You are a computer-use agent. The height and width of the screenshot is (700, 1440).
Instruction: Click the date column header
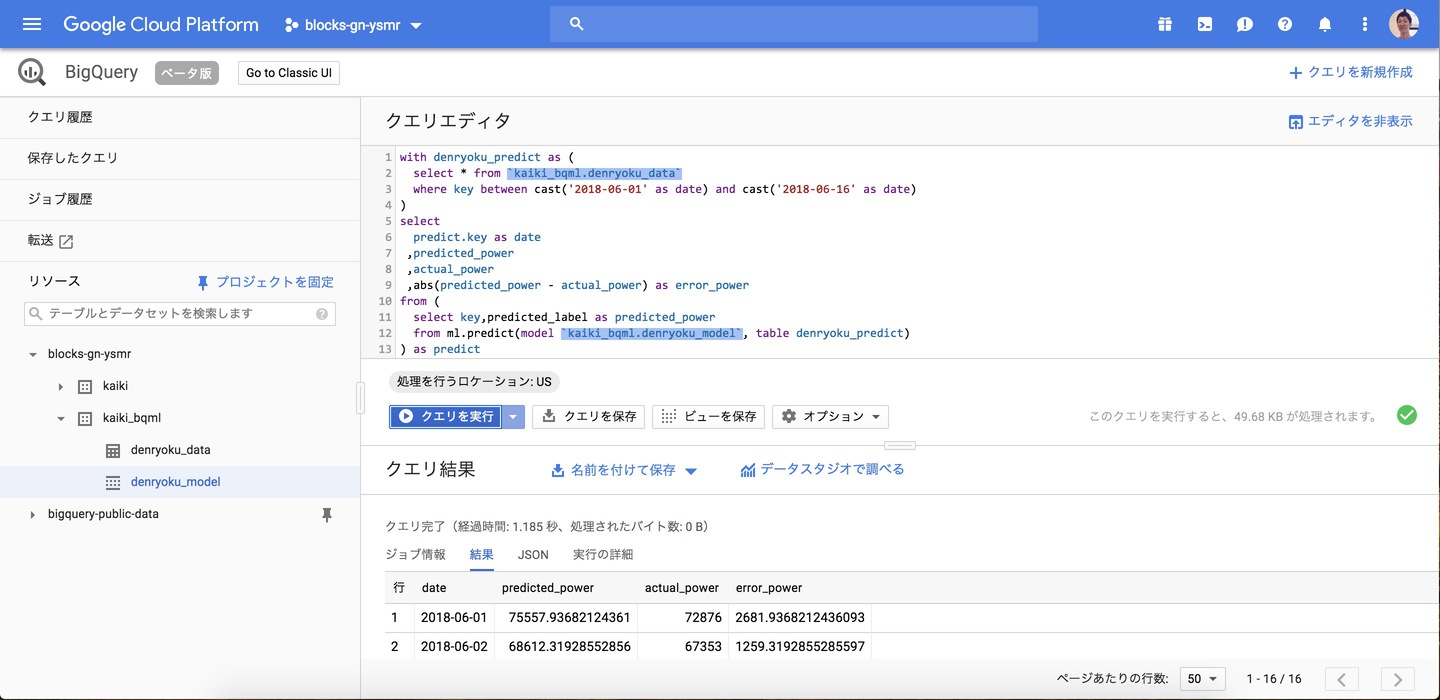[x=434, y=588]
